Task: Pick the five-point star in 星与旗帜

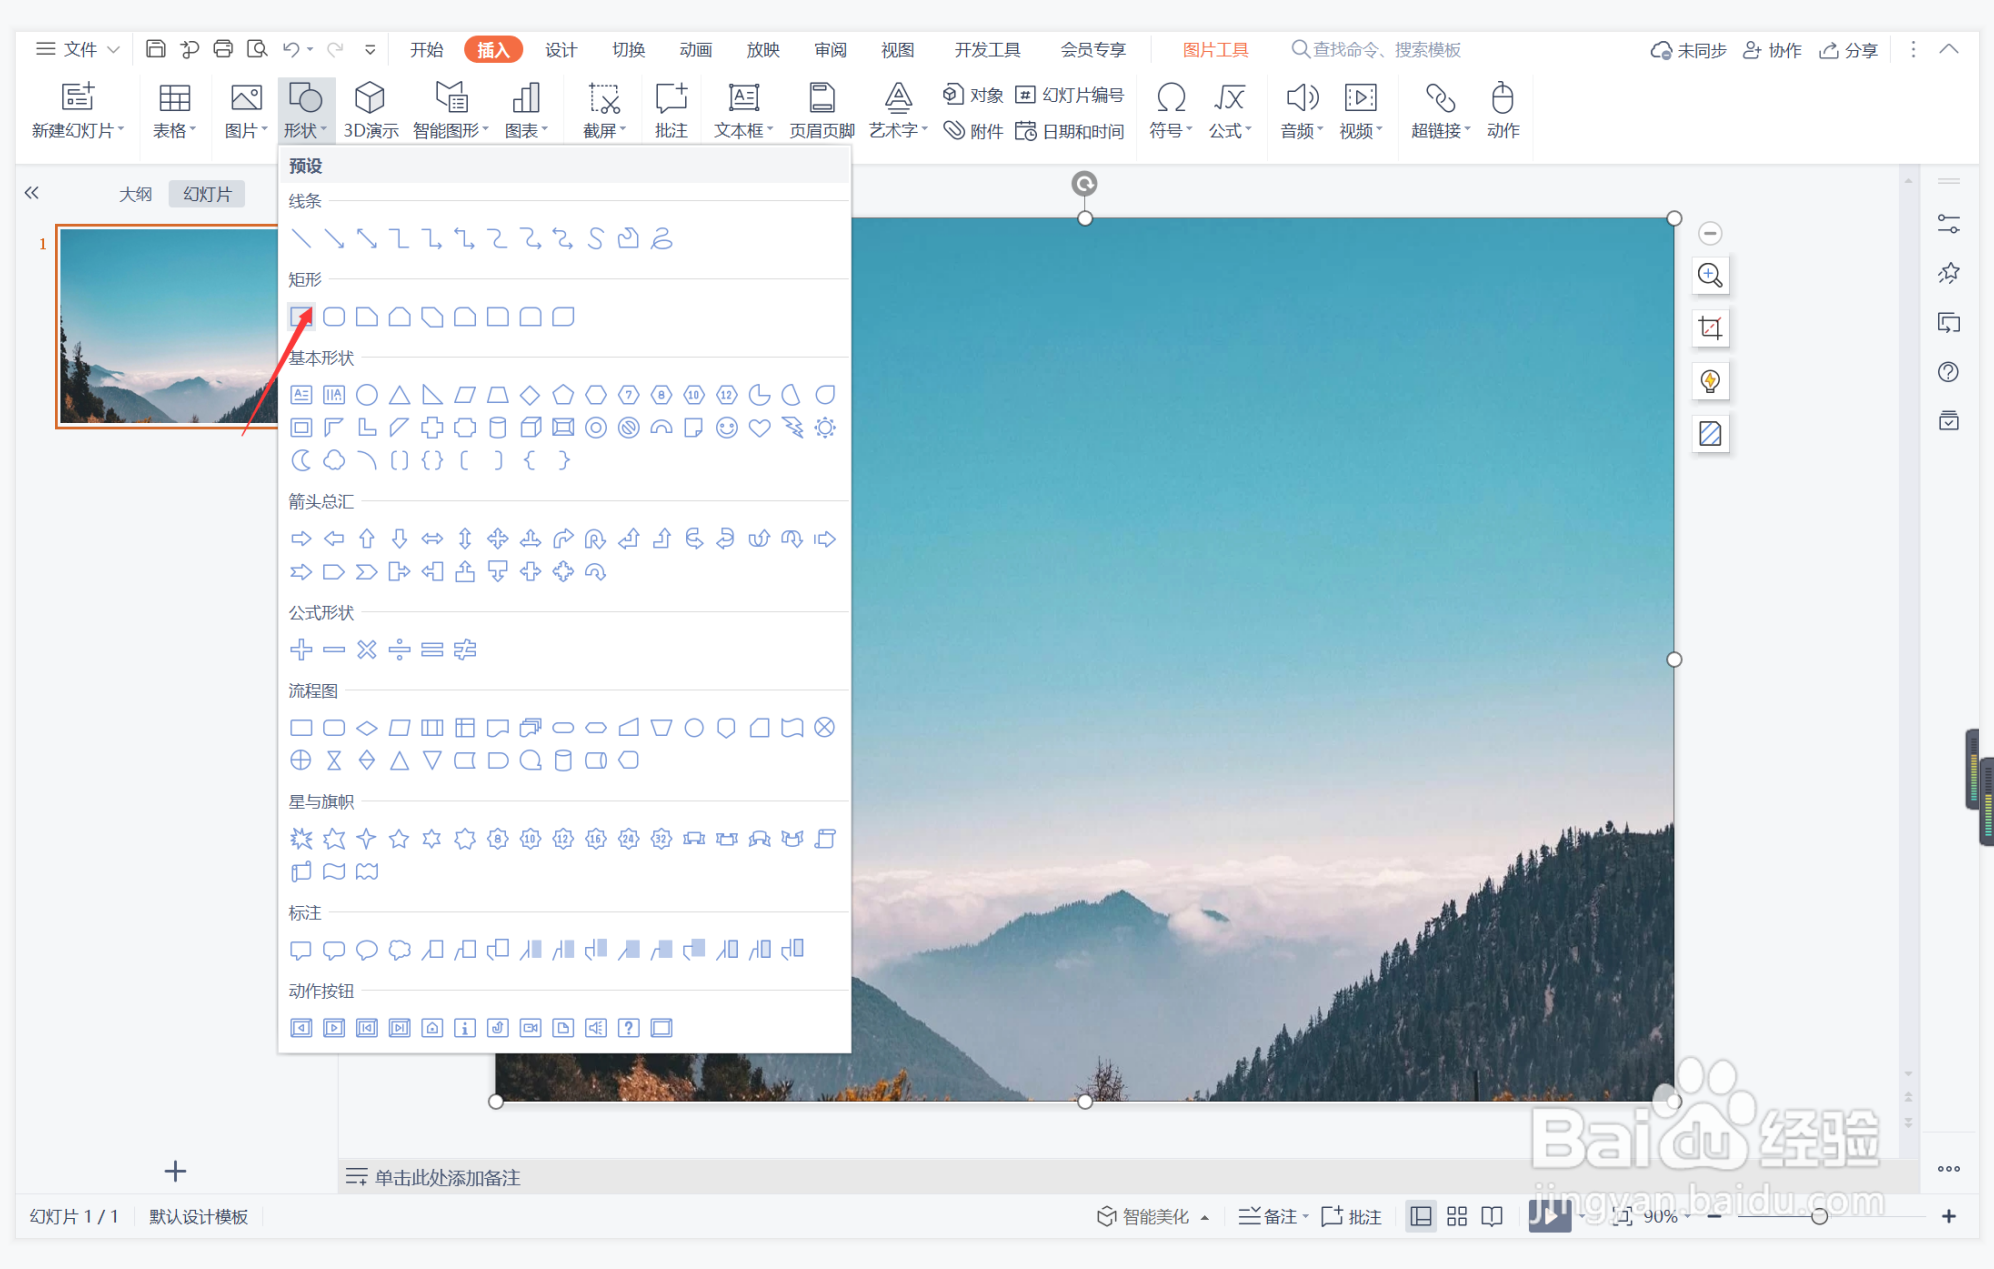Action: [399, 839]
